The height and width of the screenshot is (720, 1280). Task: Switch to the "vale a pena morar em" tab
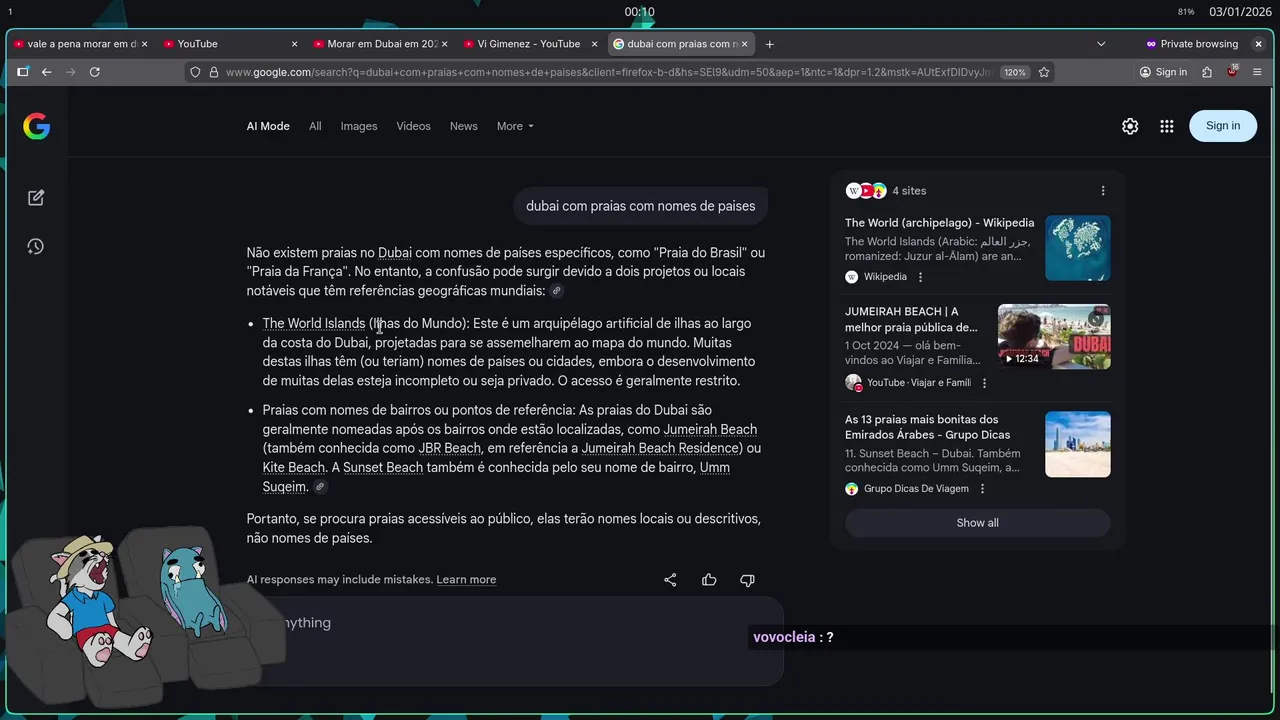coord(81,44)
